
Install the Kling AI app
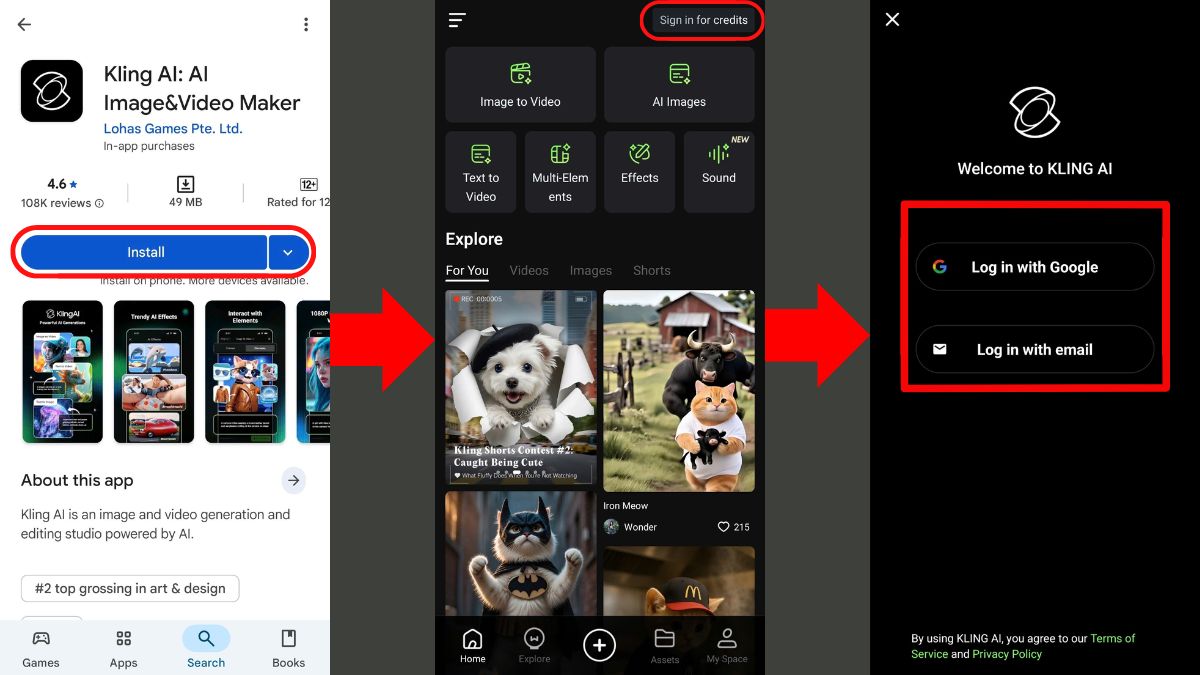145,253
